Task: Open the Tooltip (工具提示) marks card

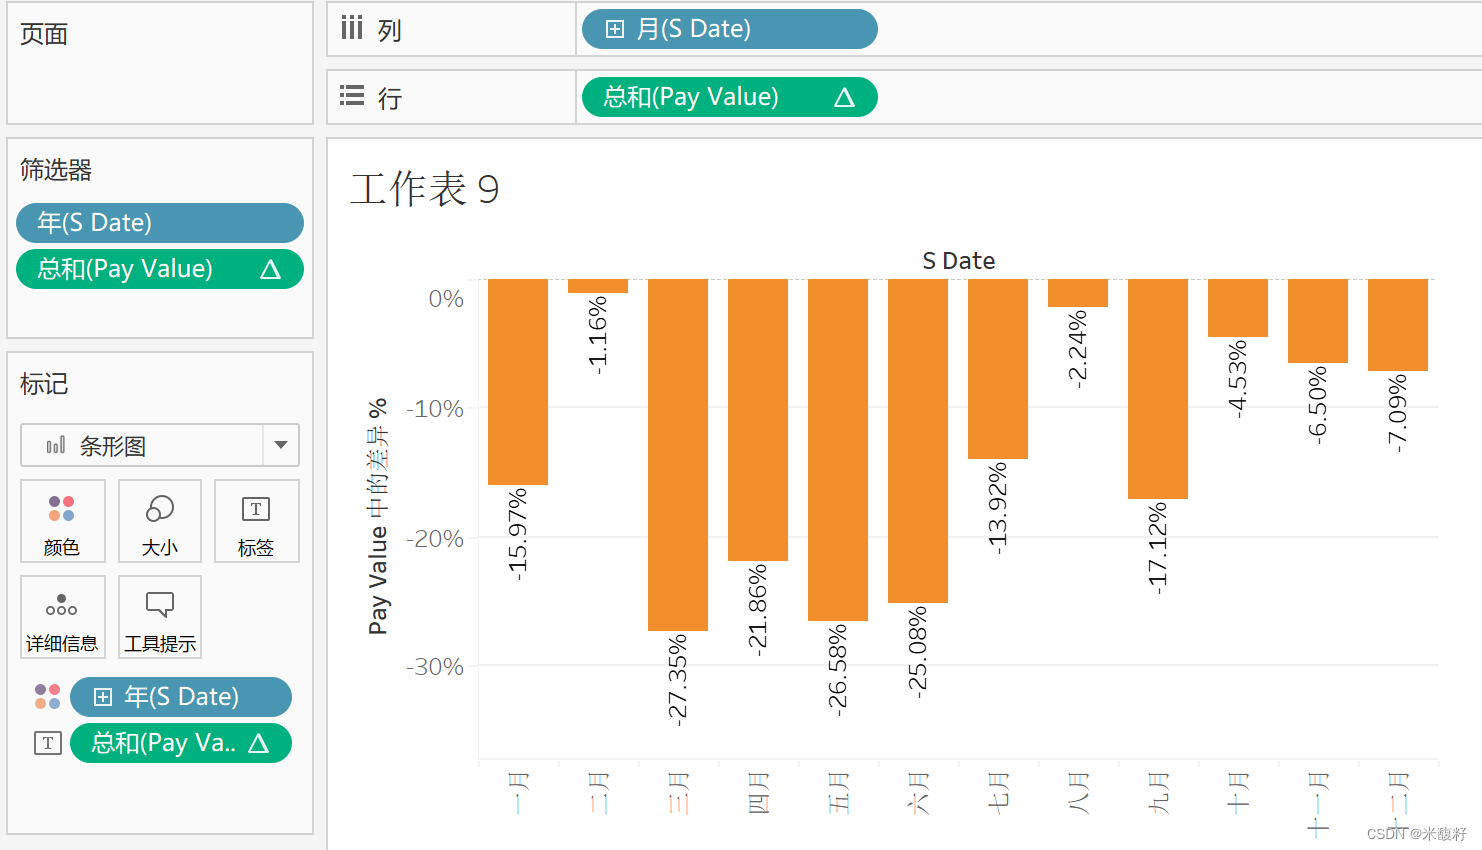Action: [160, 617]
